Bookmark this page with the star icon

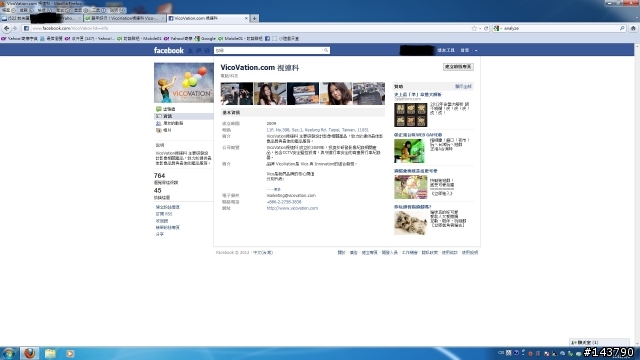tap(474, 28)
